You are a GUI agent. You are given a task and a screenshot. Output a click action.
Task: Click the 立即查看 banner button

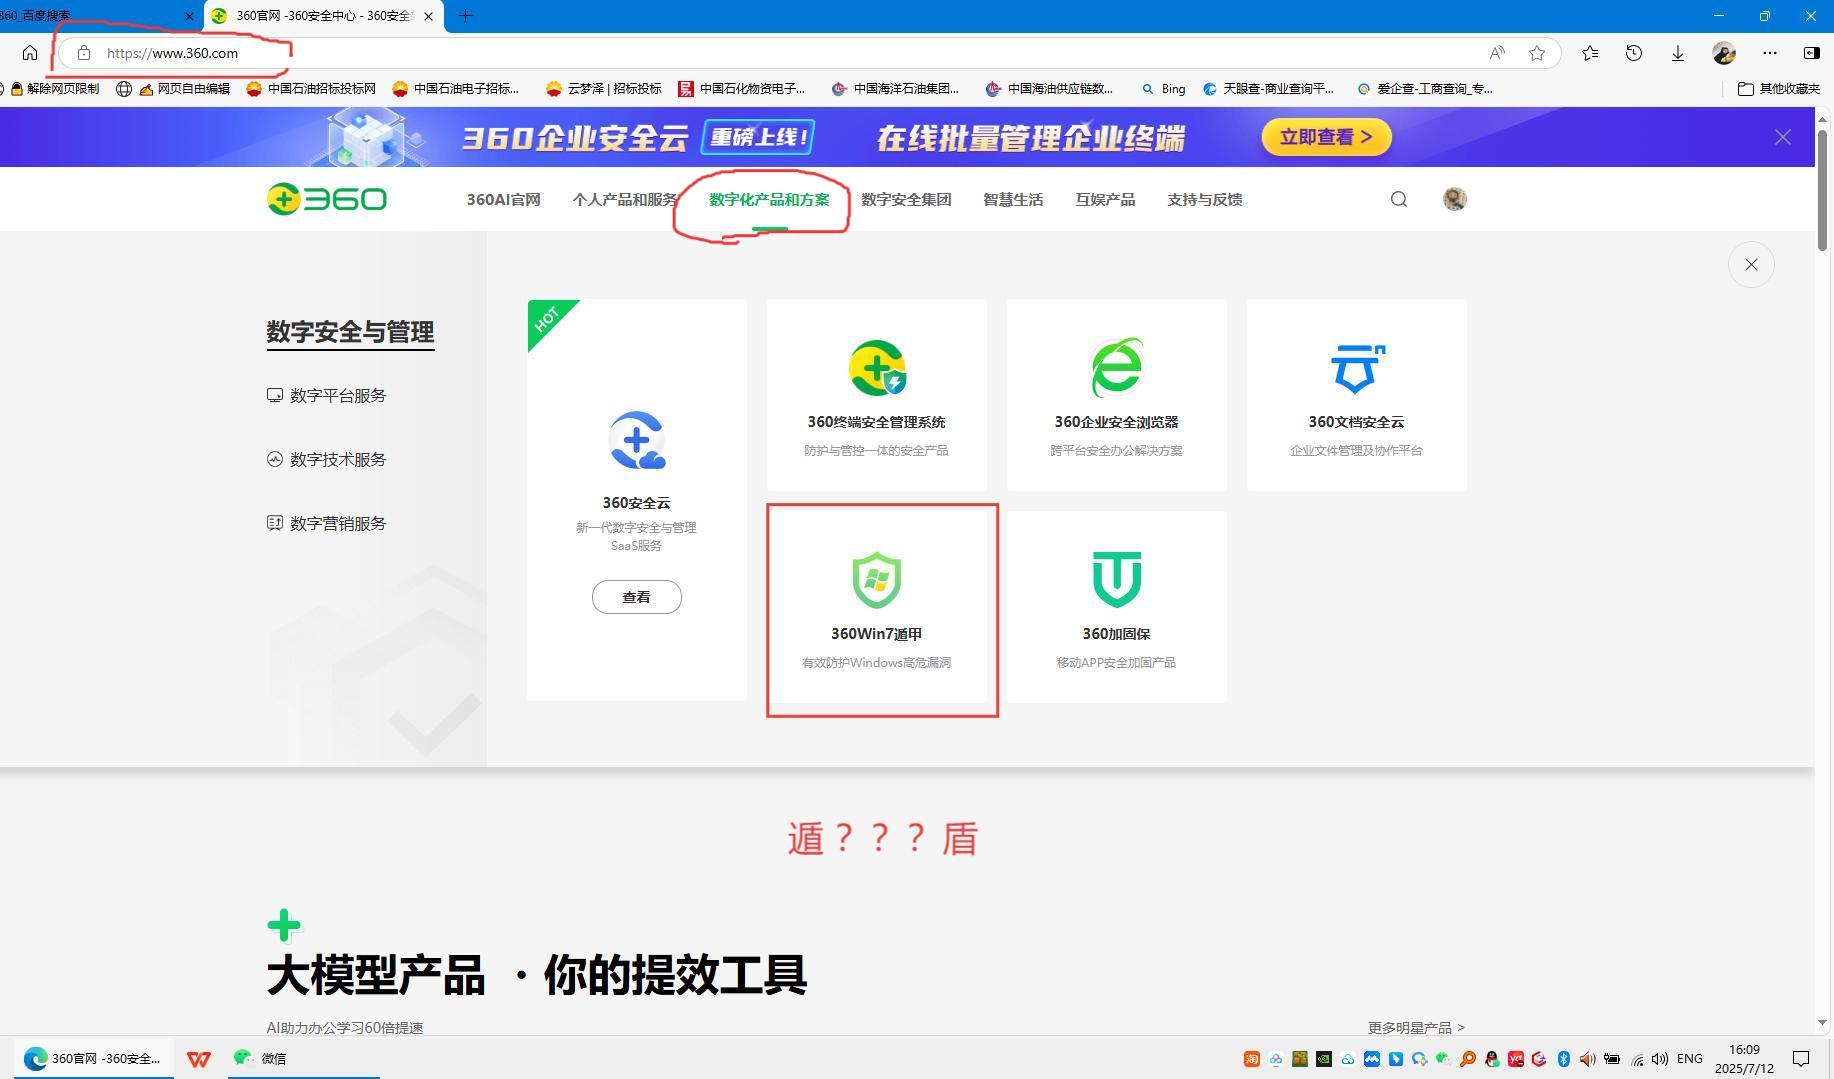point(1326,137)
